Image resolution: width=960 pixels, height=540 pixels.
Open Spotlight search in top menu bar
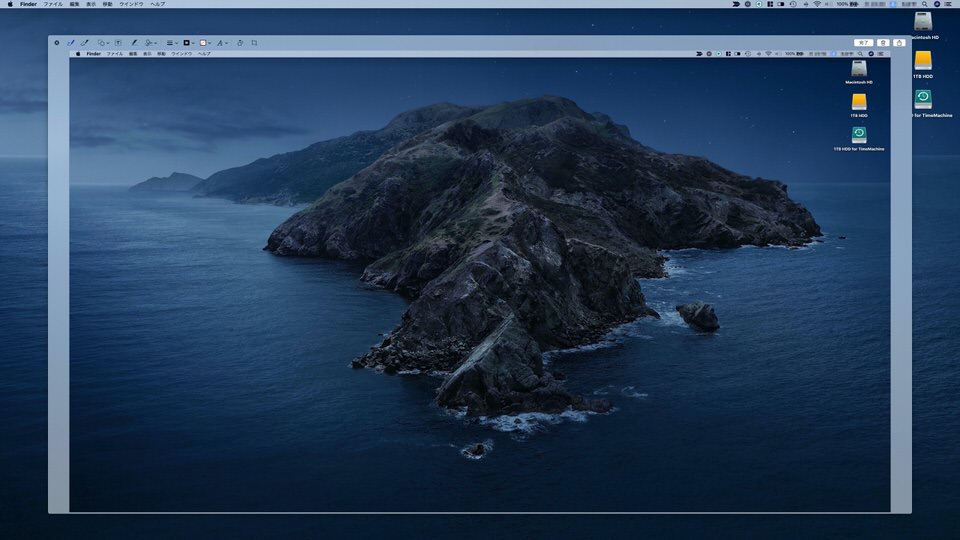(x=924, y=4)
